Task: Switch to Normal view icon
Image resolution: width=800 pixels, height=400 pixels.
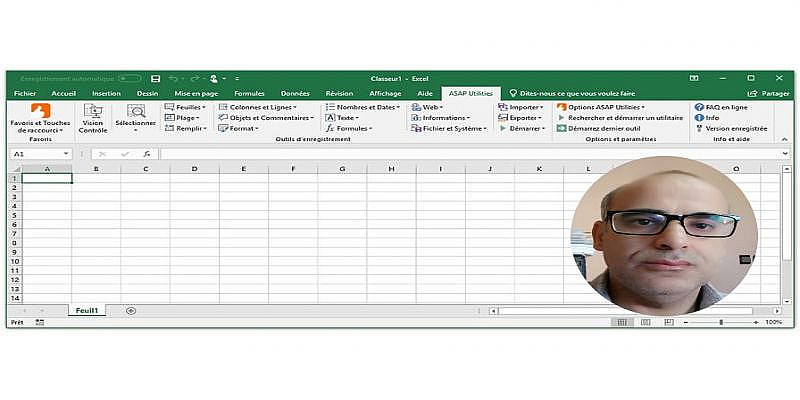Action: (622, 322)
